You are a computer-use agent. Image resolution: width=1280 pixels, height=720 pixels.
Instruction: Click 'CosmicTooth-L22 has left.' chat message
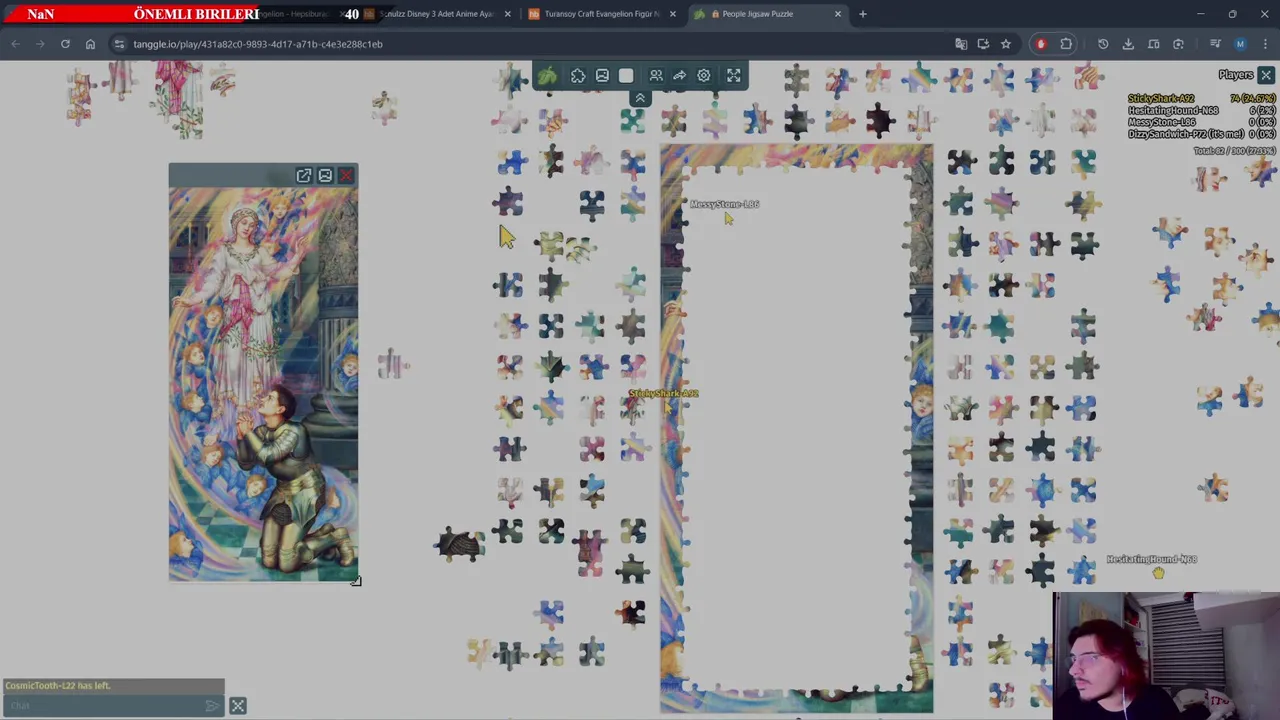pyautogui.click(x=57, y=686)
